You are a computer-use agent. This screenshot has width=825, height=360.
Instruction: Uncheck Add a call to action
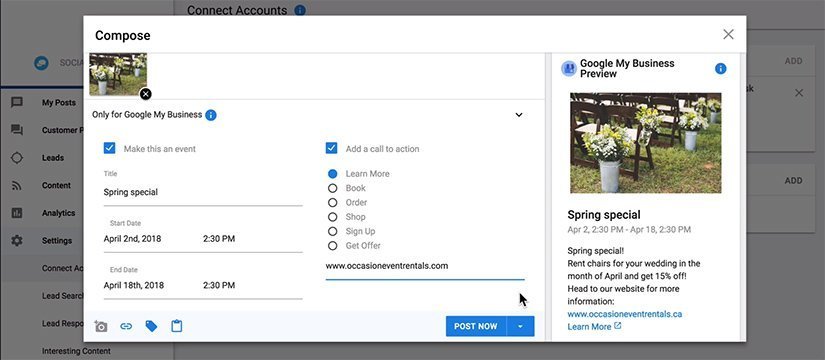[331, 148]
